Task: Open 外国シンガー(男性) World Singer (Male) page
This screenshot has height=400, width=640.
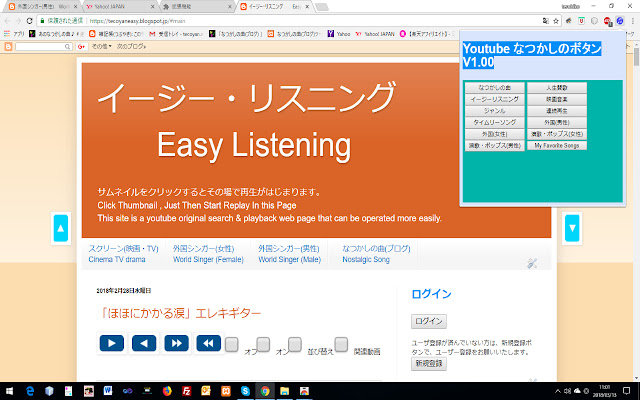Action: (x=289, y=254)
